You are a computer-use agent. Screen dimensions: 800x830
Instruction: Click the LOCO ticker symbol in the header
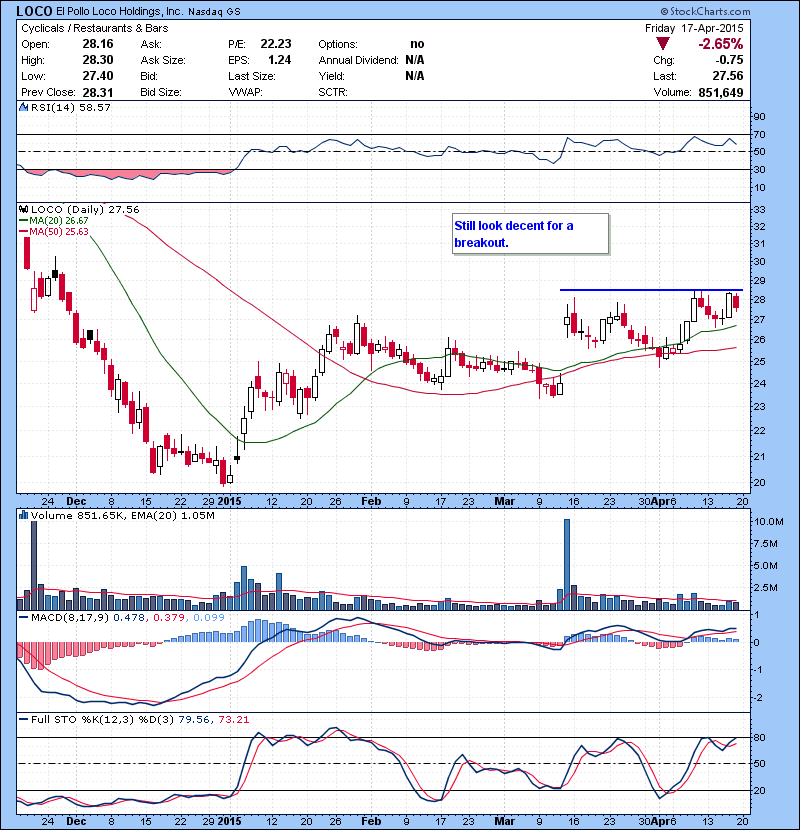tap(34, 11)
